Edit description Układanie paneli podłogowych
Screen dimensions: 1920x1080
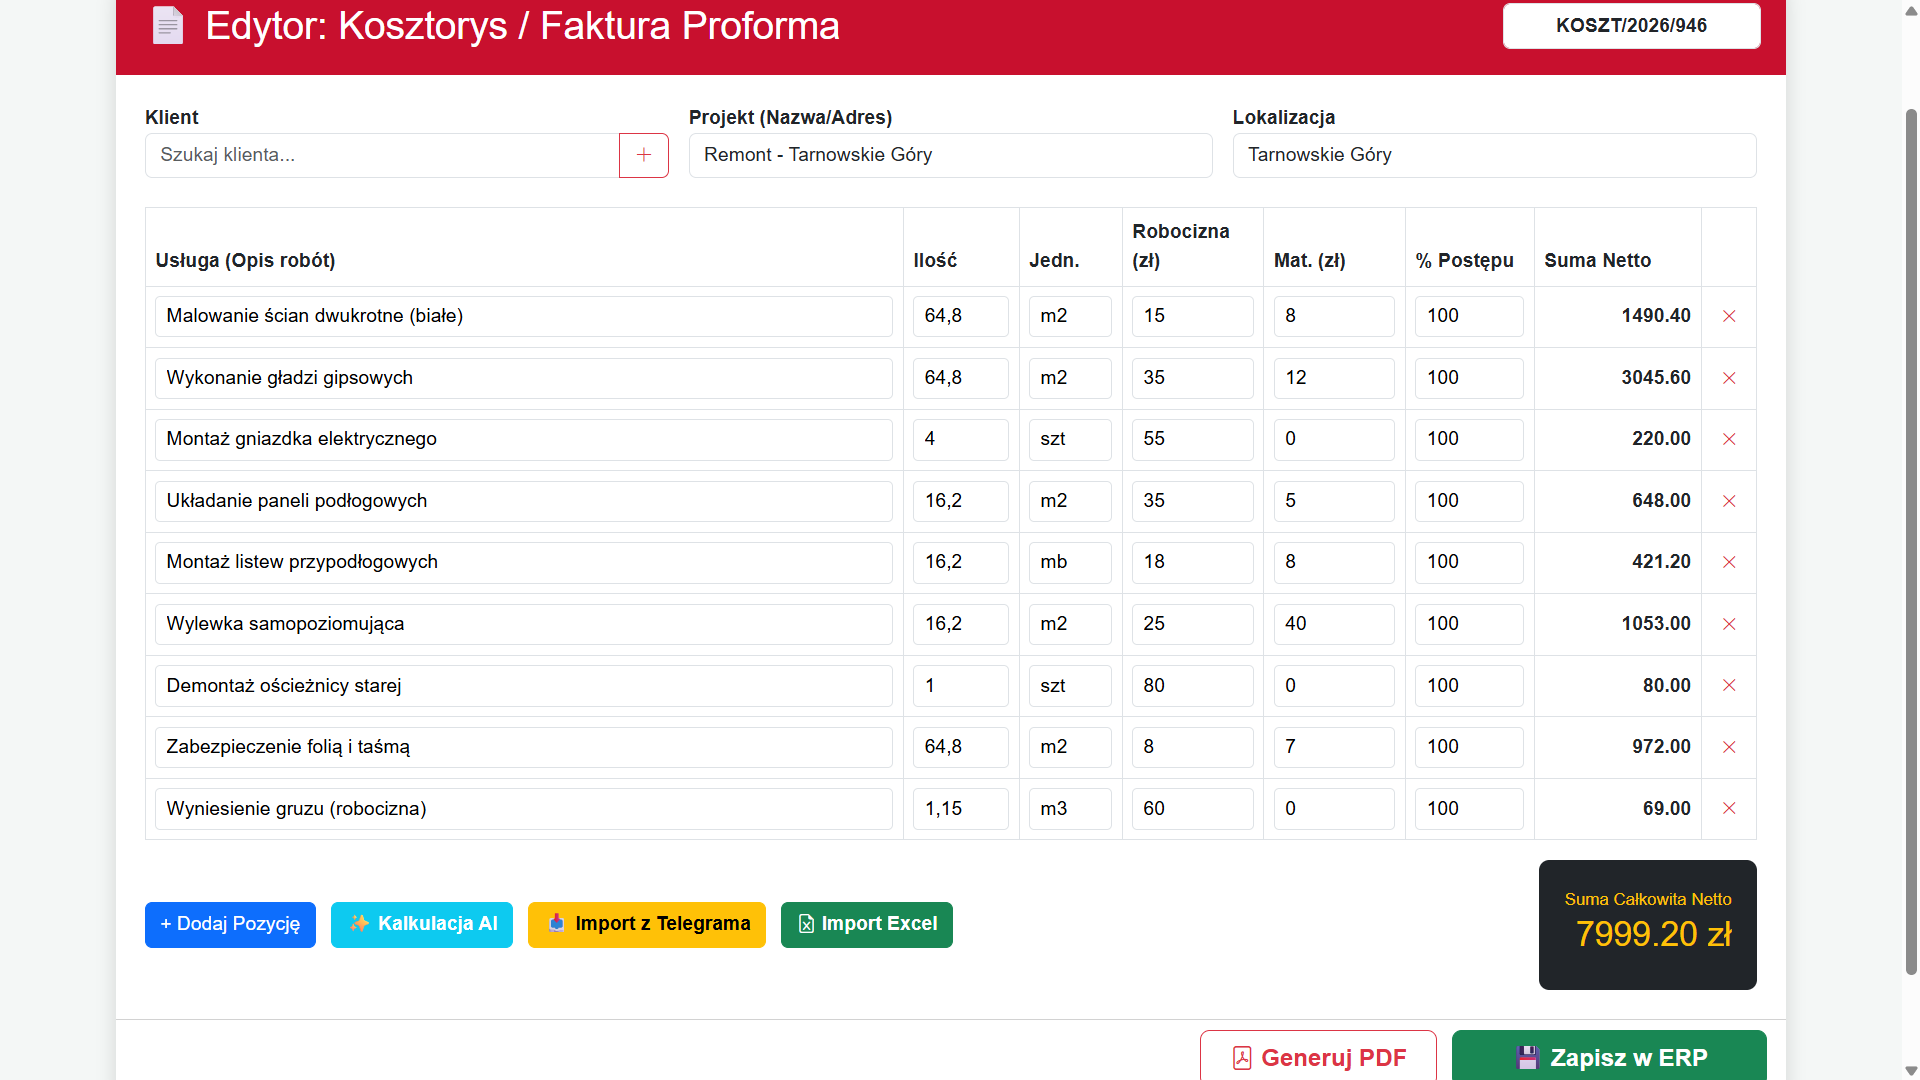[524, 501]
